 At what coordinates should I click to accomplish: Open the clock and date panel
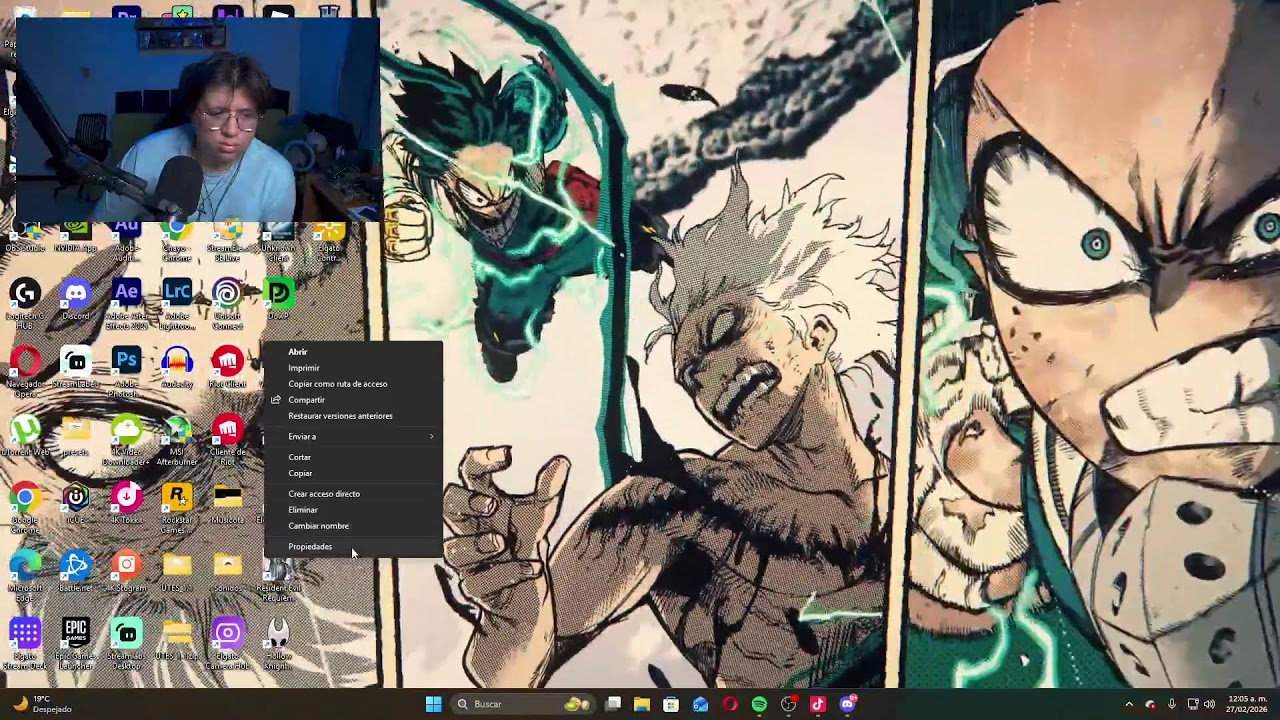pyautogui.click(x=1247, y=704)
